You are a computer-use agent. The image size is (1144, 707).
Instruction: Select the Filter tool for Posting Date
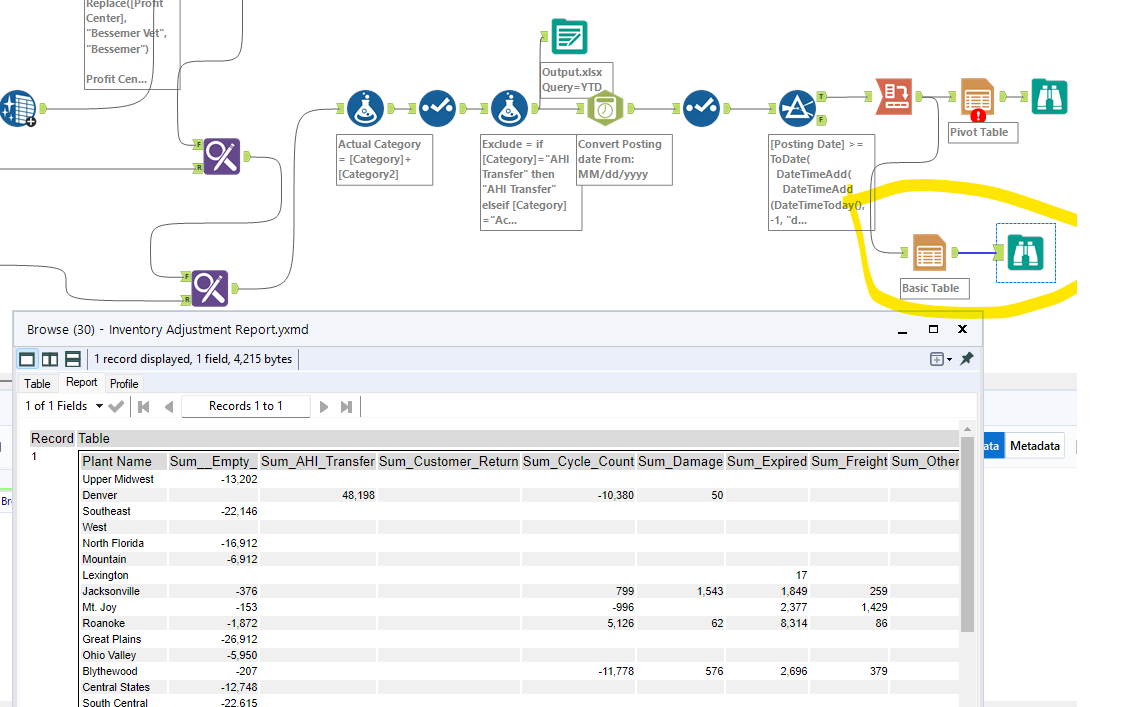click(x=798, y=108)
